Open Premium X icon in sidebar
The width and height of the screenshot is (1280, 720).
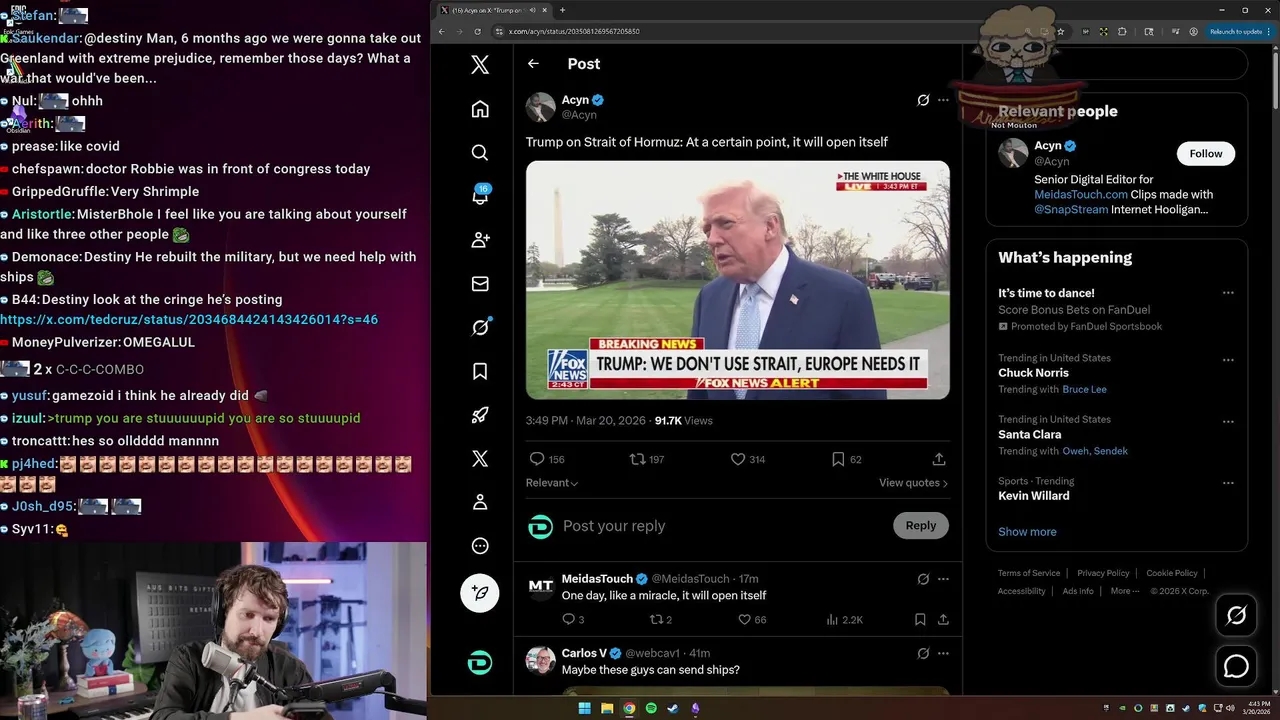[x=480, y=459]
